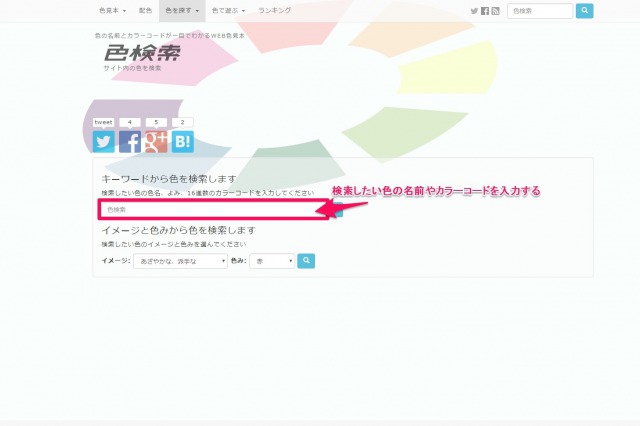Viewport: 640px width, 426px height.
Task: Click the top navbar 色検索 search field
Action: [540, 11]
